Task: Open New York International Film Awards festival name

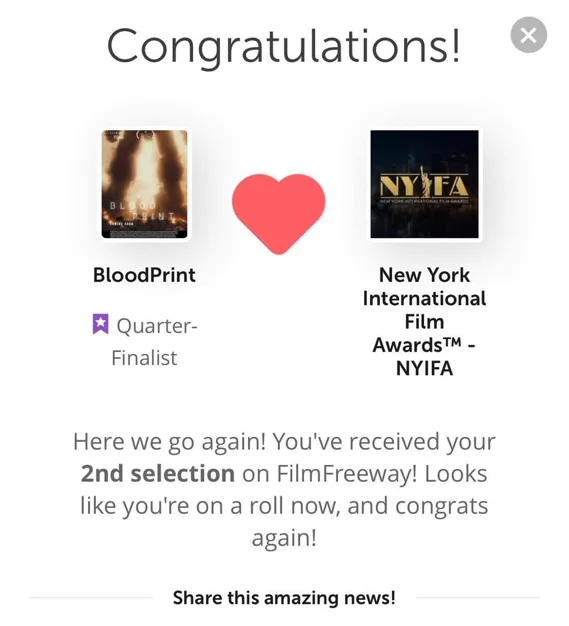Action: [x=424, y=321]
